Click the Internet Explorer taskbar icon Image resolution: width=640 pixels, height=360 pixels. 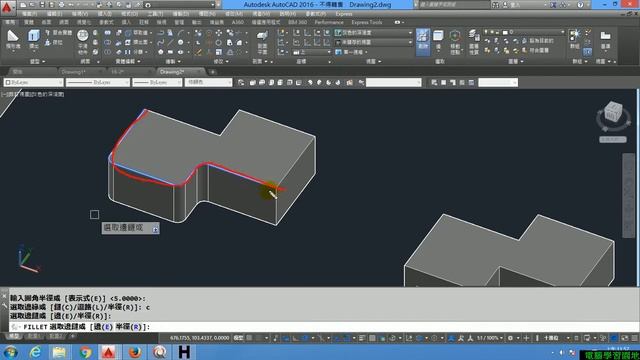tap(36, 352)
